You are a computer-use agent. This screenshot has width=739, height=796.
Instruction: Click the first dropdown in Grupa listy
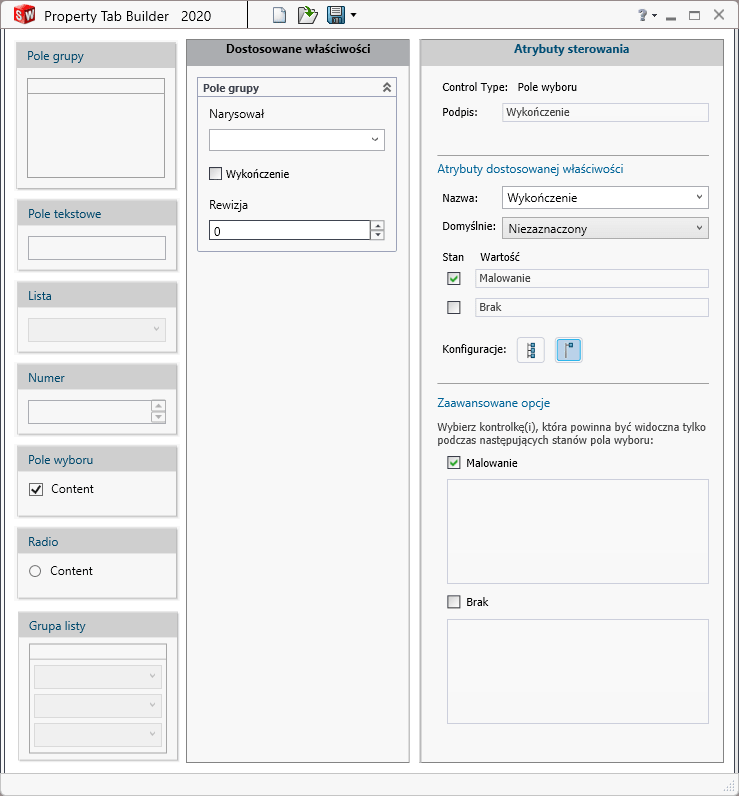point(98,676)
